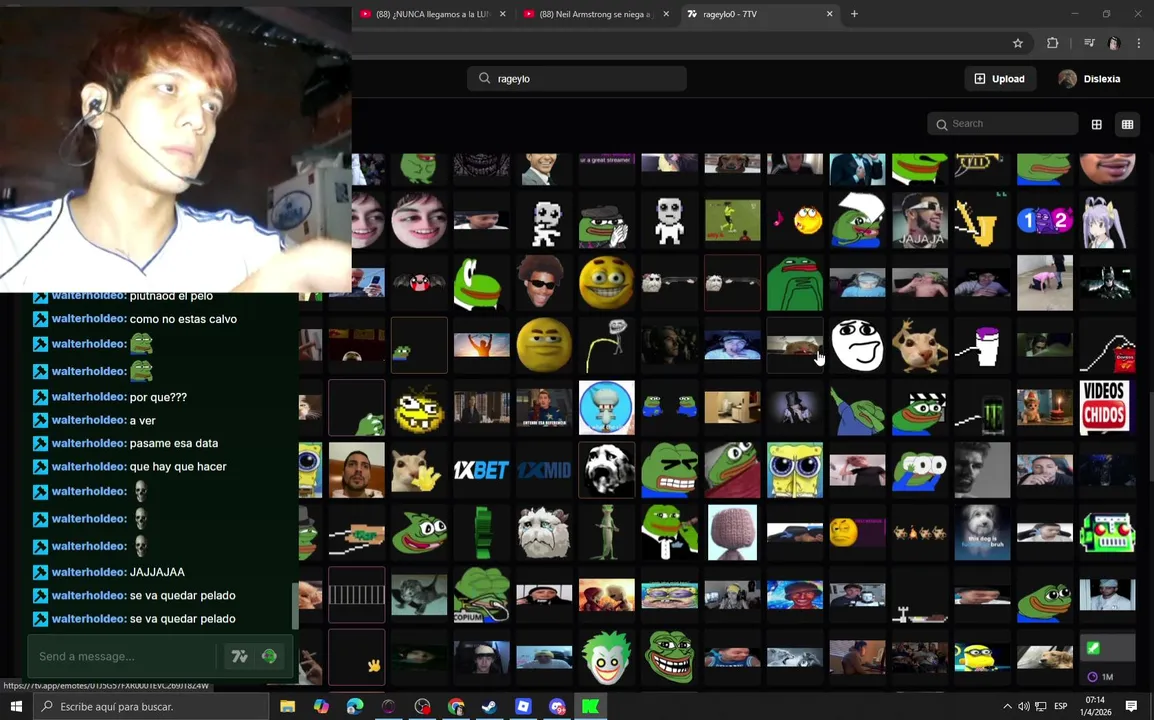This screenshot has width=1154, height=720.
Task: Open the yellow pixel saxophone emote
Action: click(x=982, y=219)
